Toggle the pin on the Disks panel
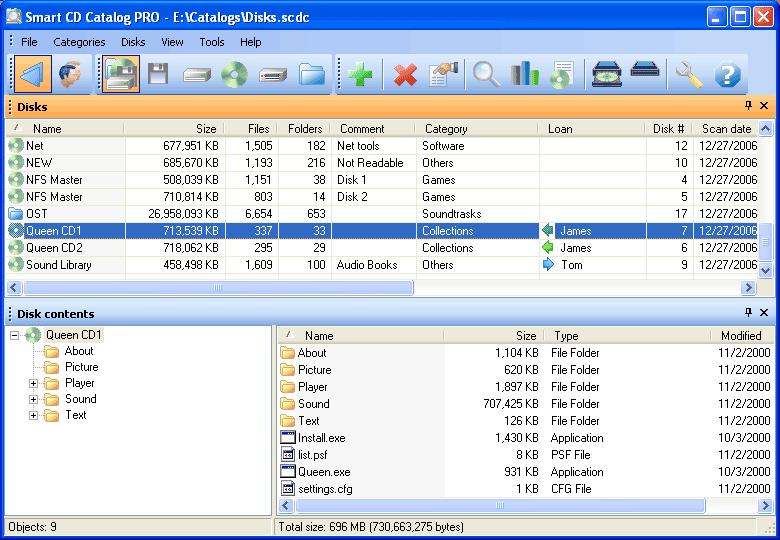The height and width of the screenshot is (540, 780). [x=748, y=106]
